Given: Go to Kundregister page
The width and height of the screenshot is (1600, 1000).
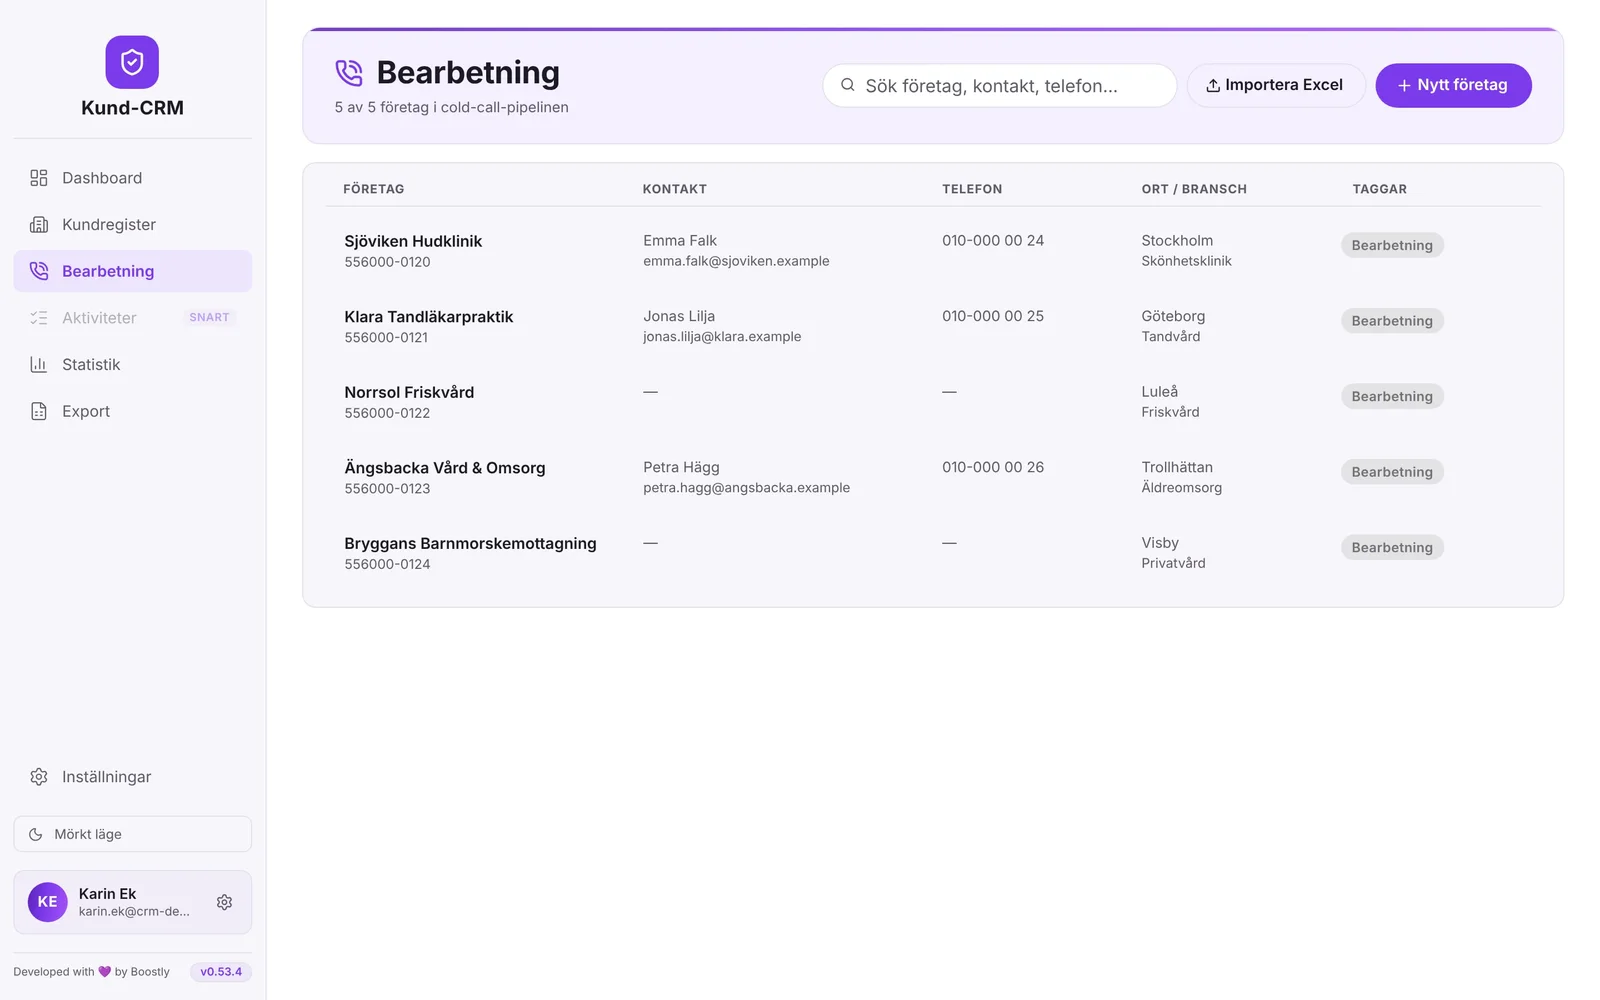Looking at the screenshot, I should point(132,225).
